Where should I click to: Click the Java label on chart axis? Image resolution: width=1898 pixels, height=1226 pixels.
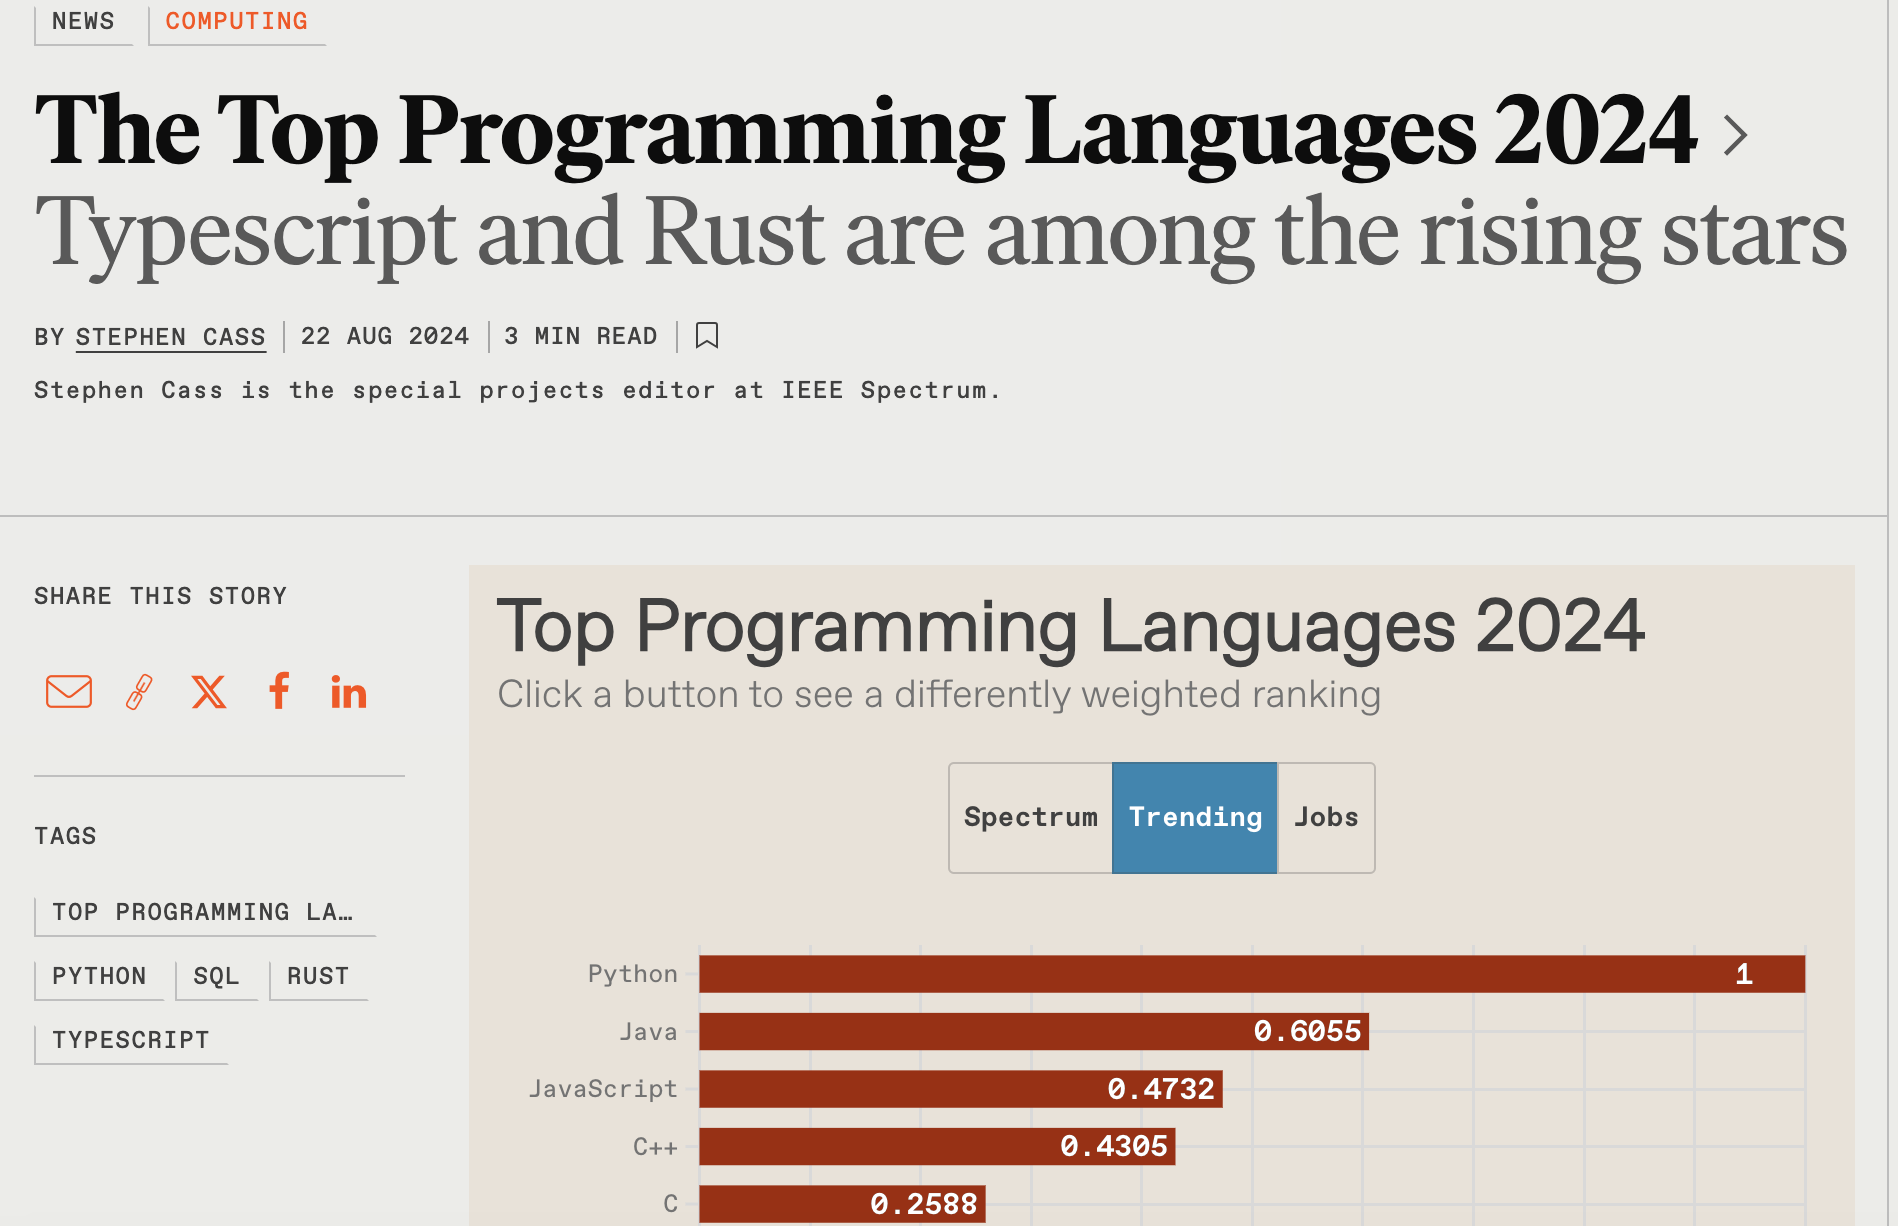648,1032
